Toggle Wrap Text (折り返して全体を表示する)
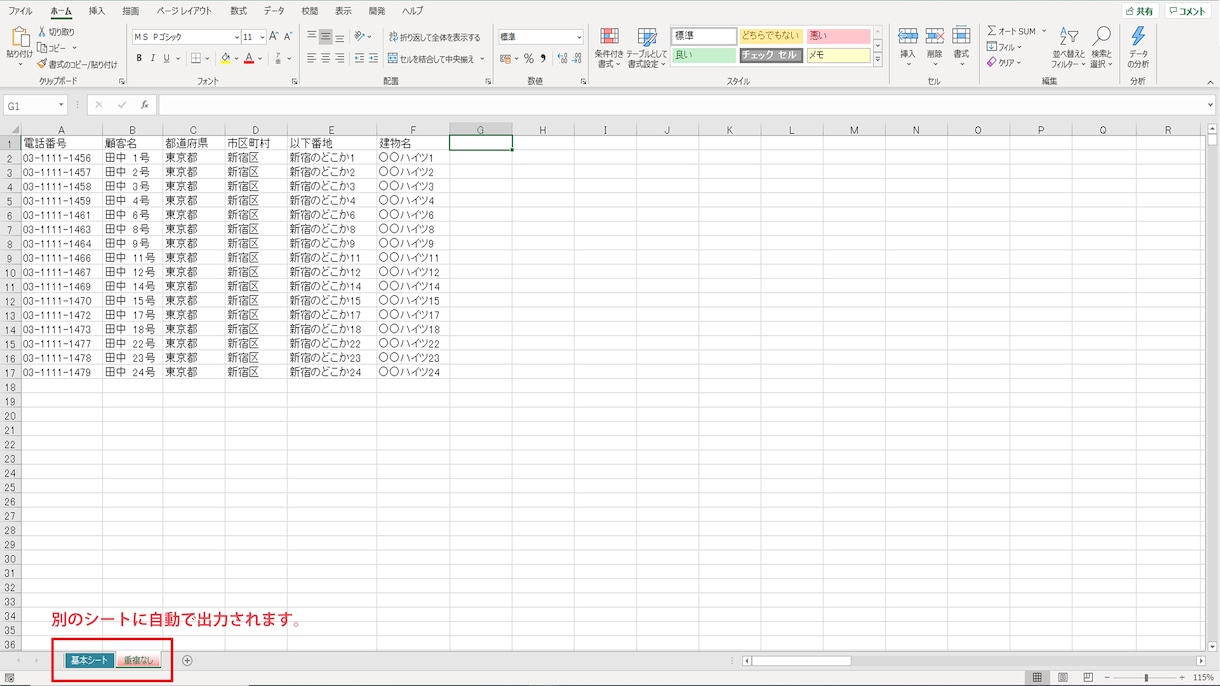Image resolution: width=1220 pixels, height=686 pixels. 434,37
